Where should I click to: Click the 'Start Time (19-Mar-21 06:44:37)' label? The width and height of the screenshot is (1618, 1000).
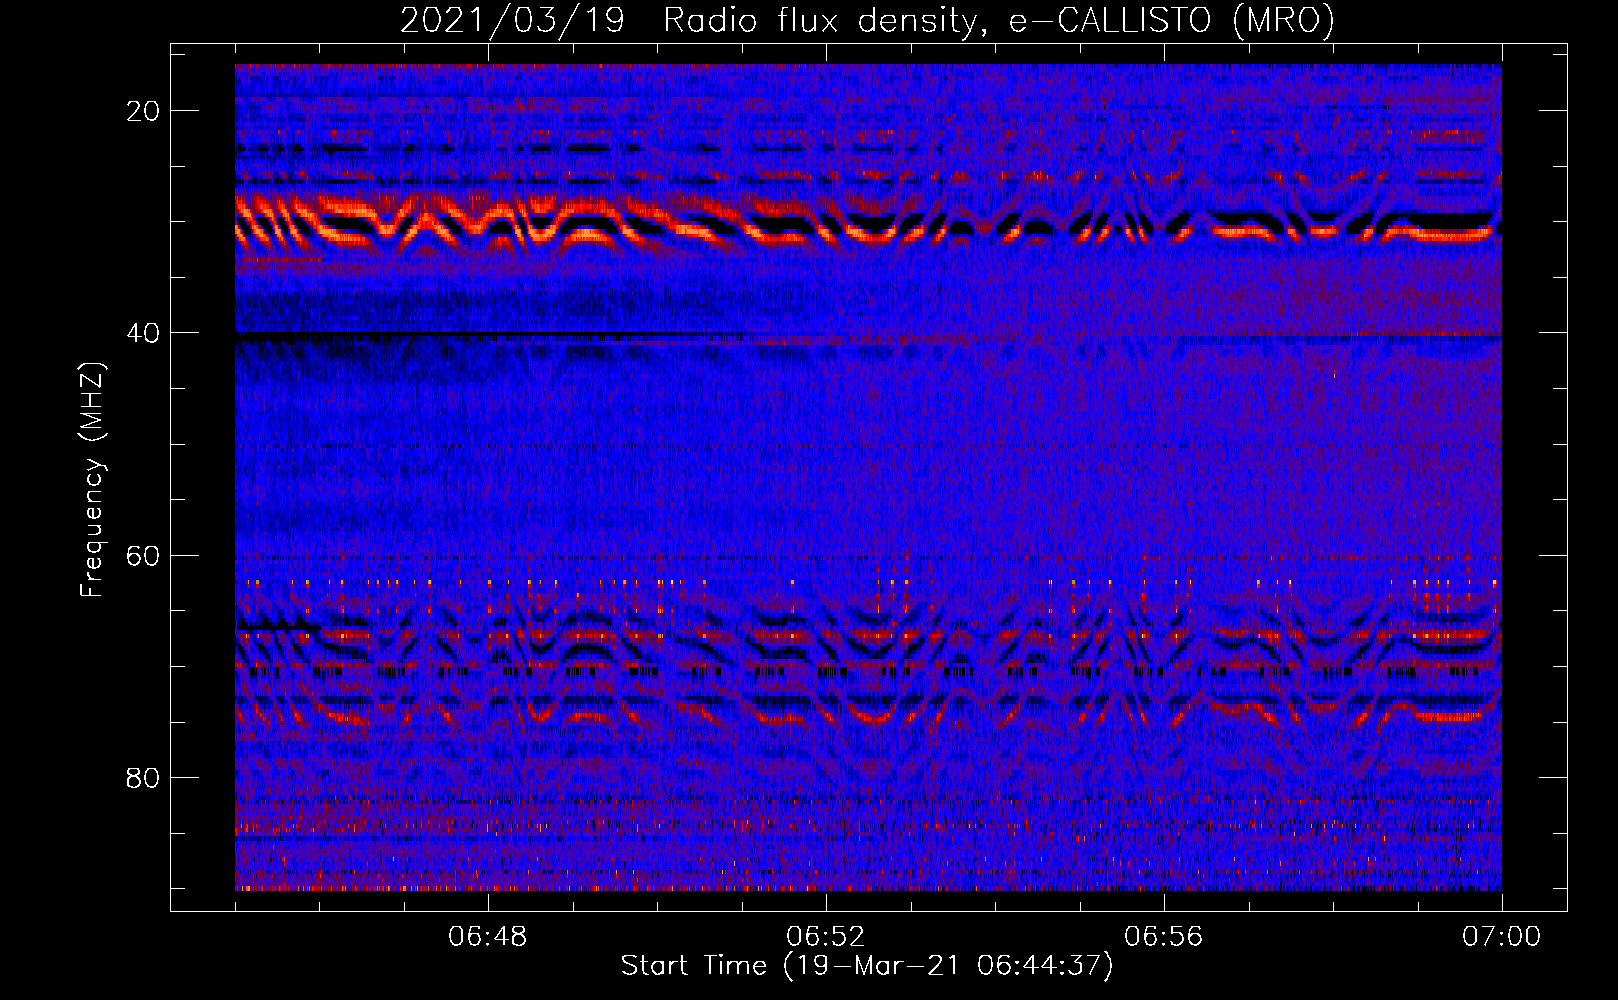pos(867,966)
